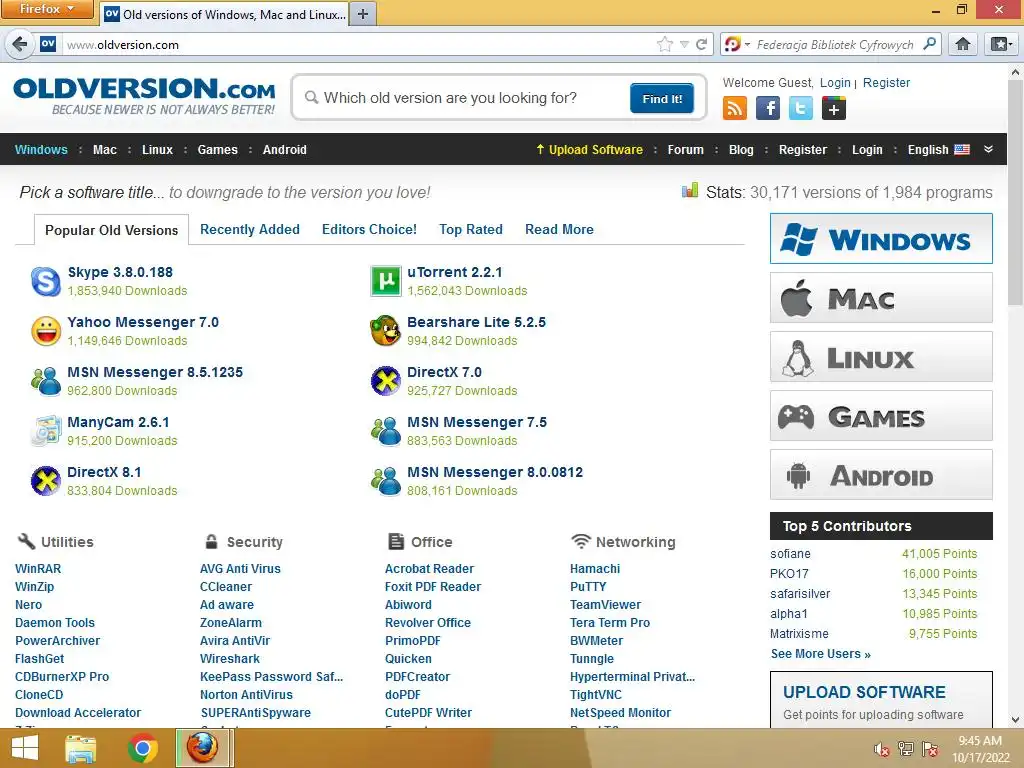The width and height of the screenshot is (1024, 768).
Task: Click the Register link beside Login at top
Action: tap(886, 83)
